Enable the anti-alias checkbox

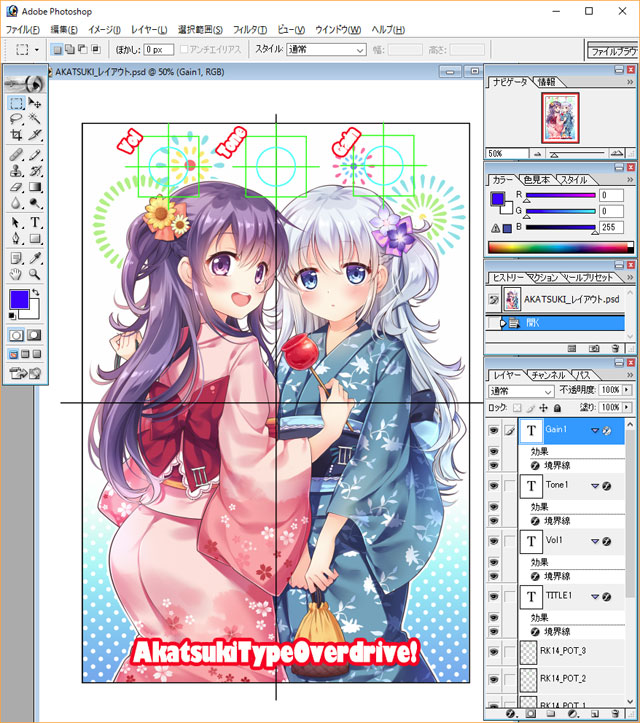(184, 49)
